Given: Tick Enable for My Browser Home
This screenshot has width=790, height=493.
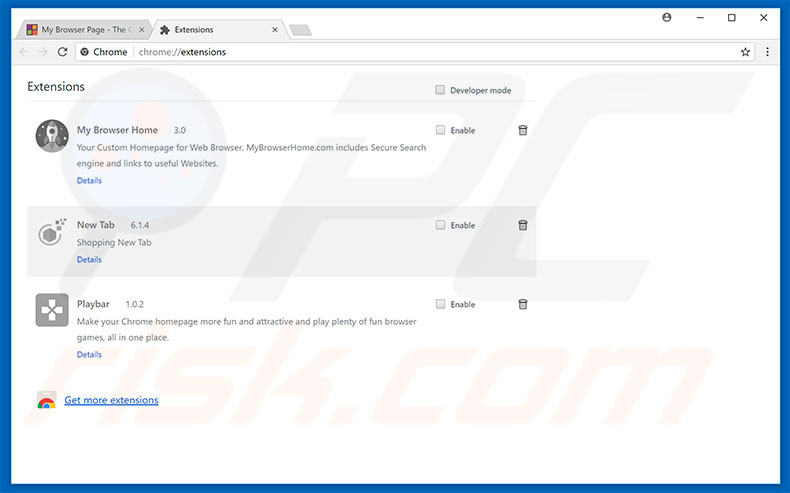Looking at the screenshot, I should pos(440,130).
